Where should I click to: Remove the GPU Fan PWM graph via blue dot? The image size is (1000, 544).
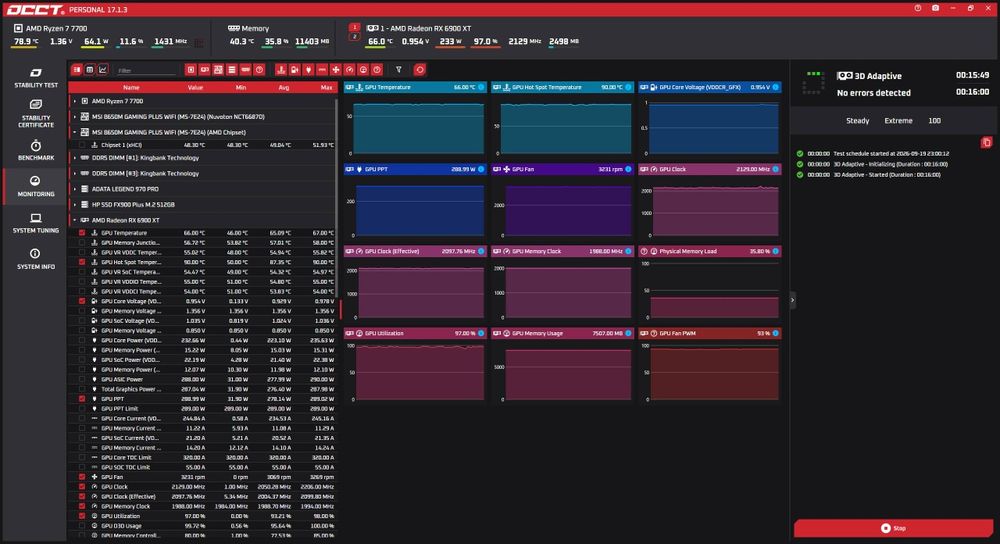tap(776, 333)
